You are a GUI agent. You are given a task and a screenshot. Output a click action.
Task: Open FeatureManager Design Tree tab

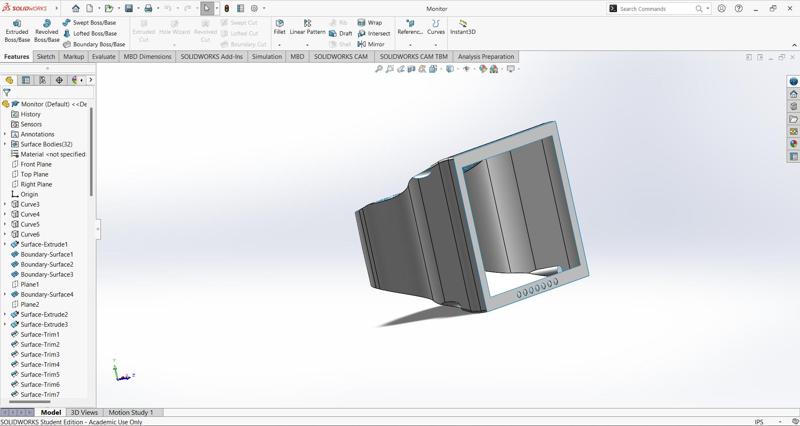(9, 80)
